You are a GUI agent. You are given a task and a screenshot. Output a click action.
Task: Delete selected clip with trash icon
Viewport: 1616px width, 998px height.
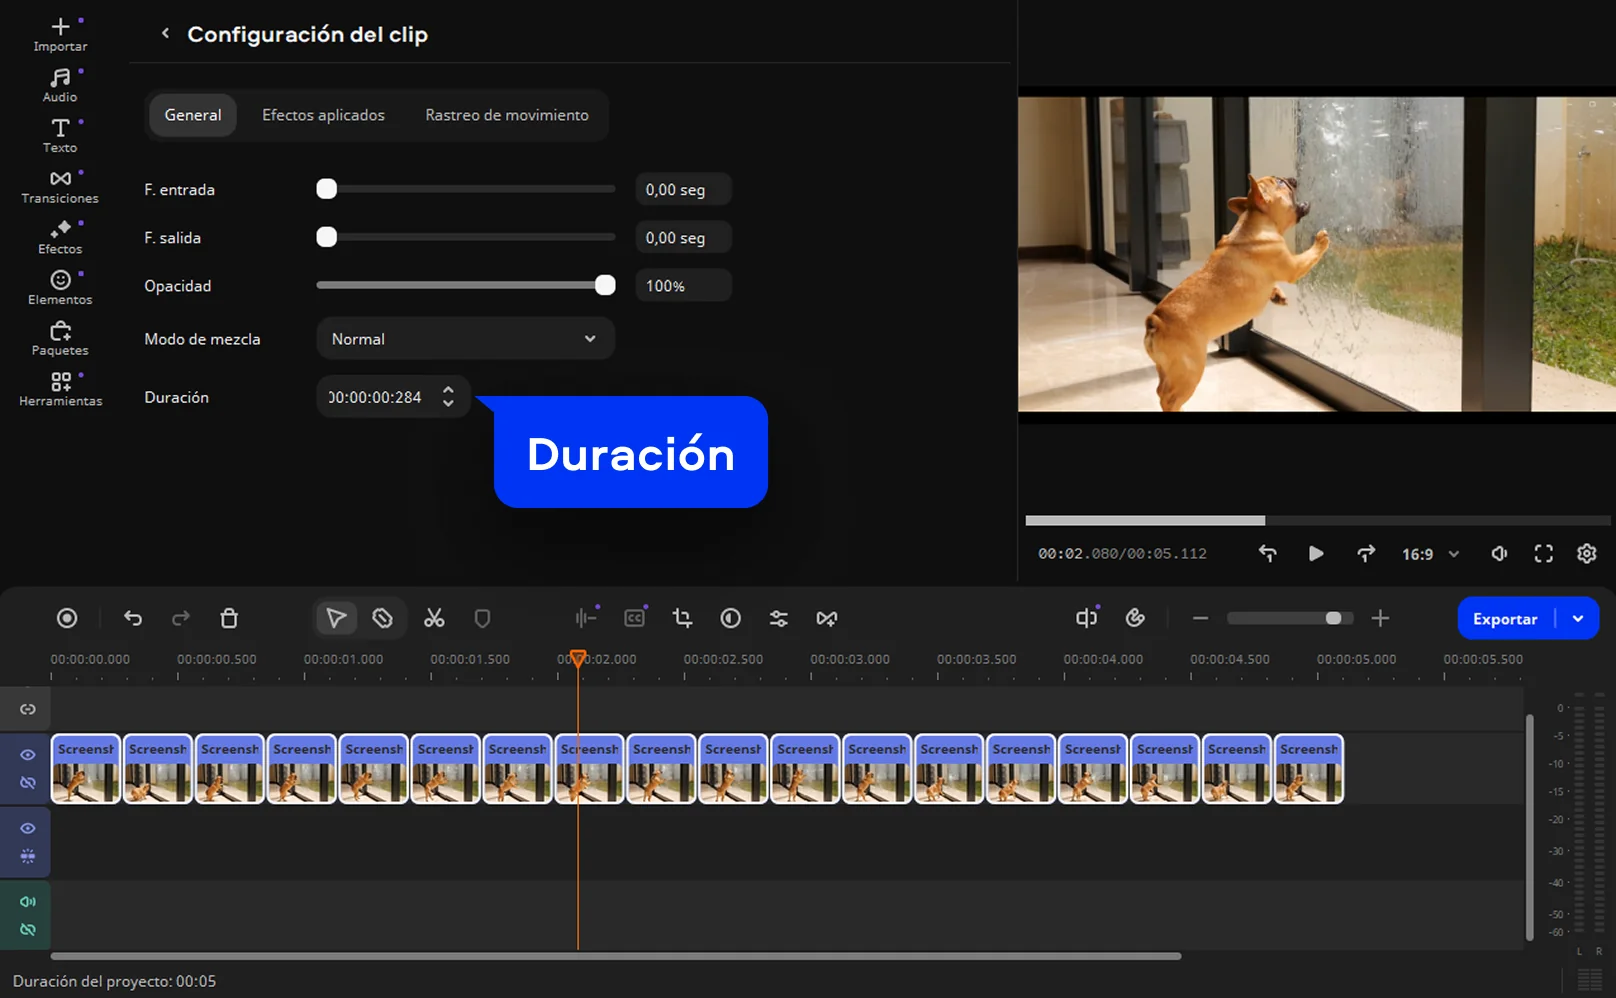pos(229,618)
